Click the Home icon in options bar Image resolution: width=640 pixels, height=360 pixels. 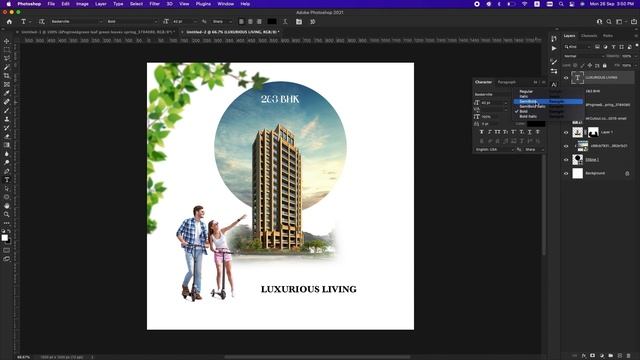(x=9, y=22)
